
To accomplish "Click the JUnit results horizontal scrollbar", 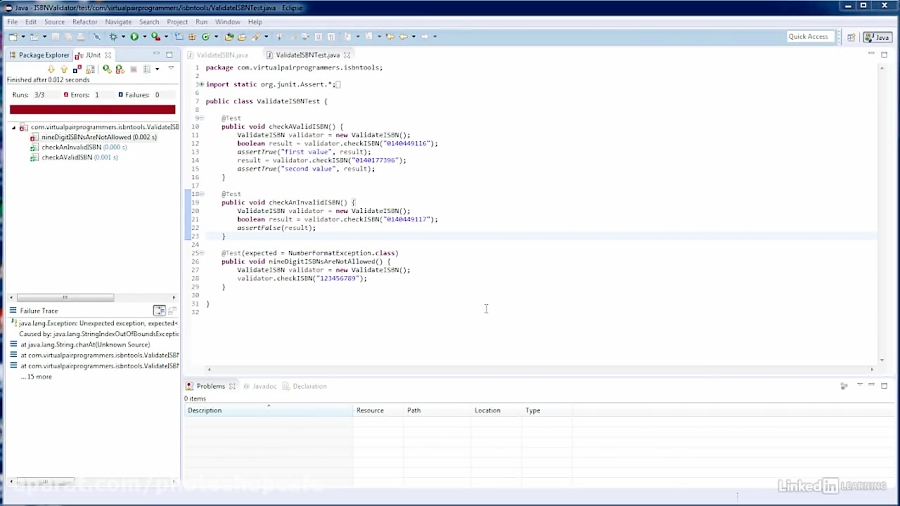I will point(64,297).
